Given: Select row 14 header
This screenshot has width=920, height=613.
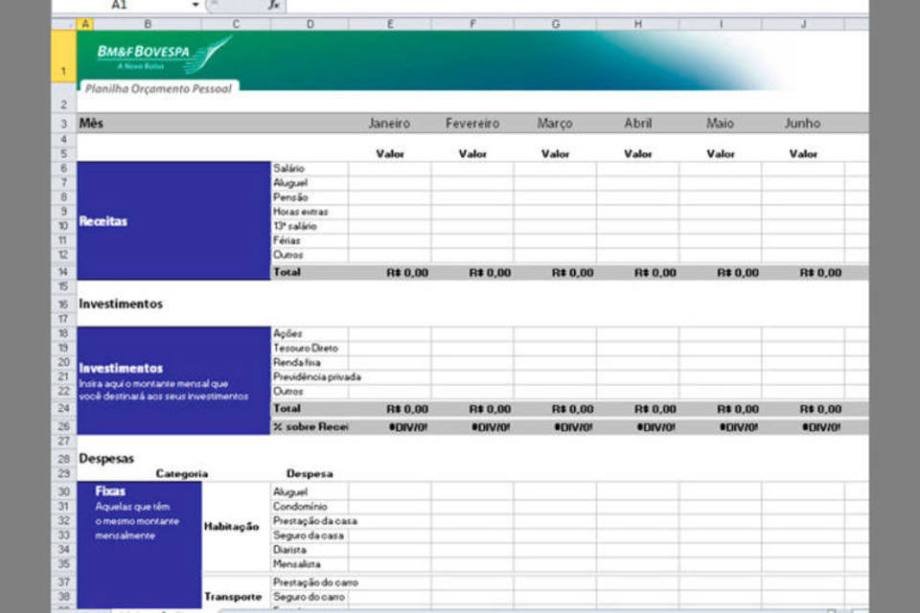Looking at the screenshot, I should (x=63, y=272).
